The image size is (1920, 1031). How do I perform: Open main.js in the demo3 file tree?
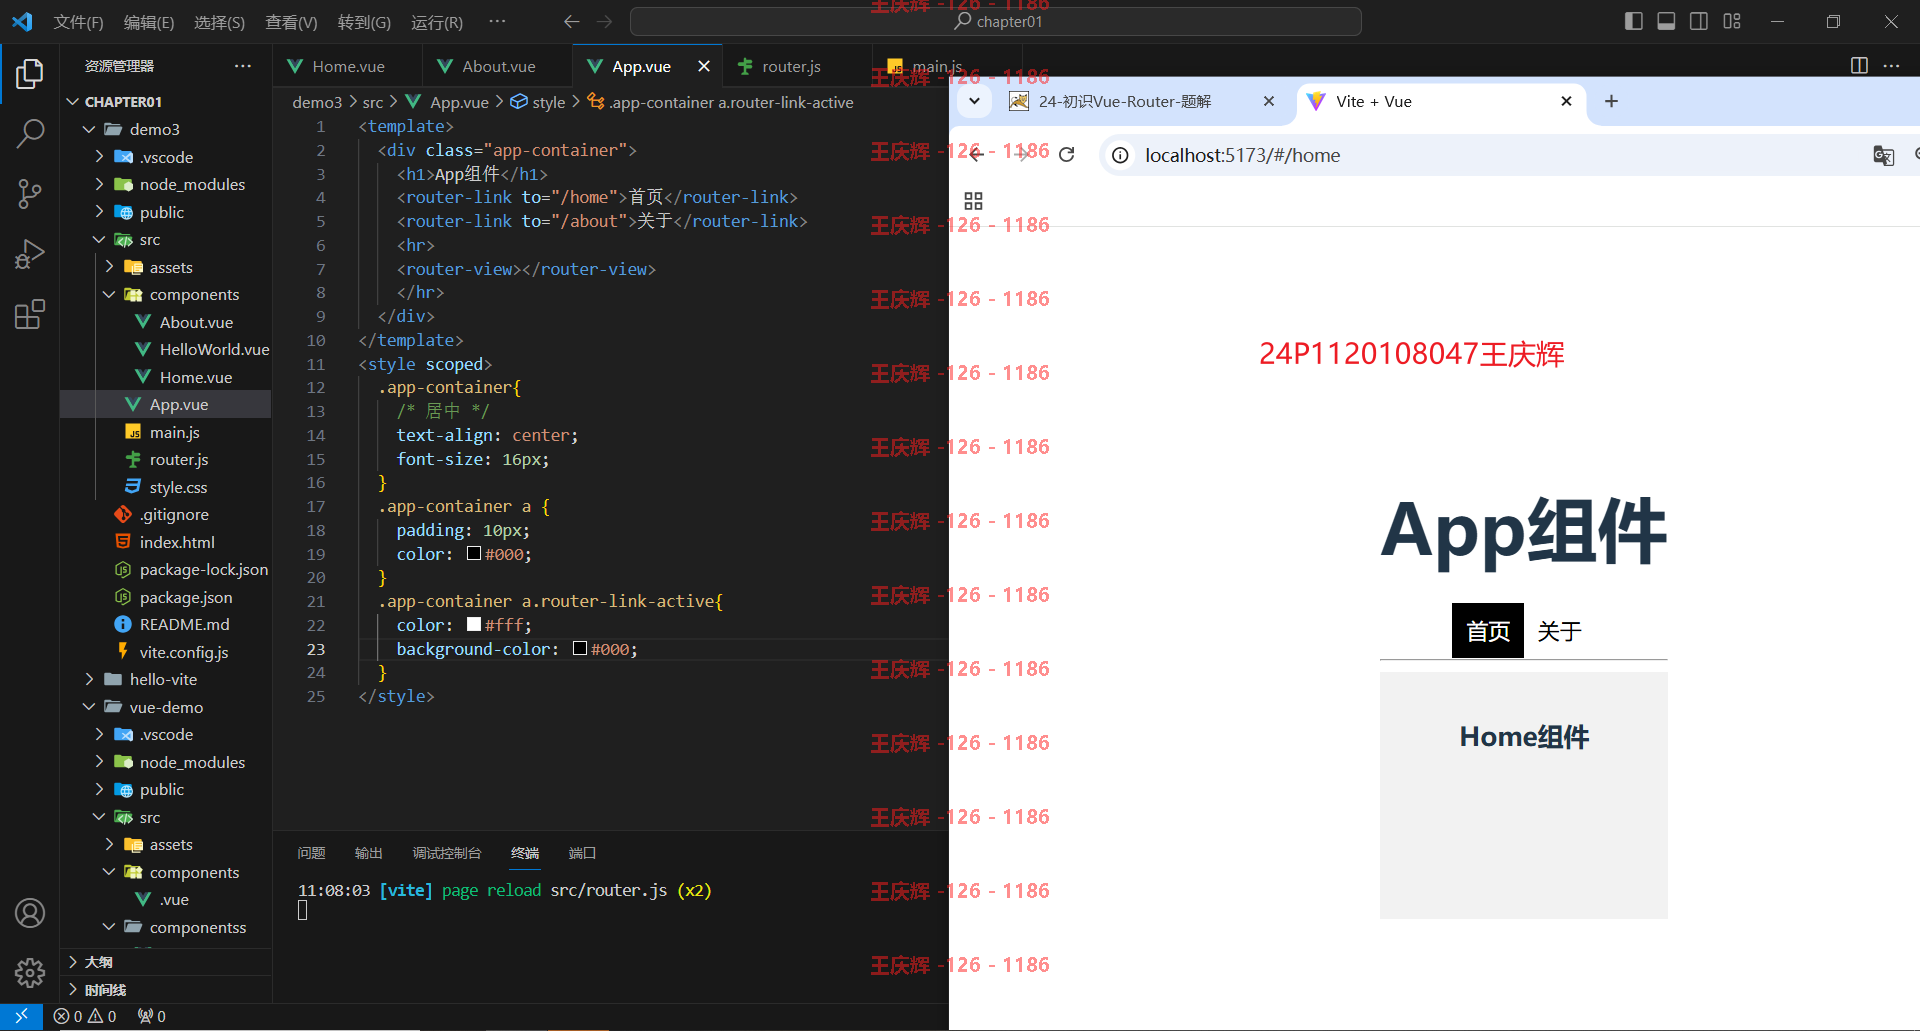pos(174,432)
